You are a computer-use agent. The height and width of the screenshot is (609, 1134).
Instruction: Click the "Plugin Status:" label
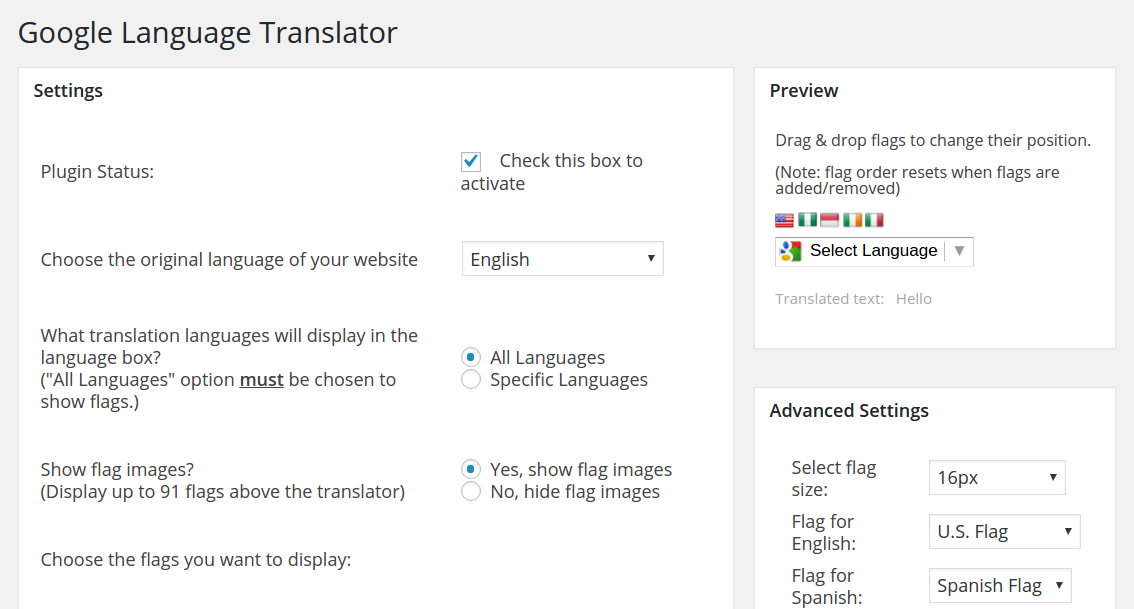point(97,172)
